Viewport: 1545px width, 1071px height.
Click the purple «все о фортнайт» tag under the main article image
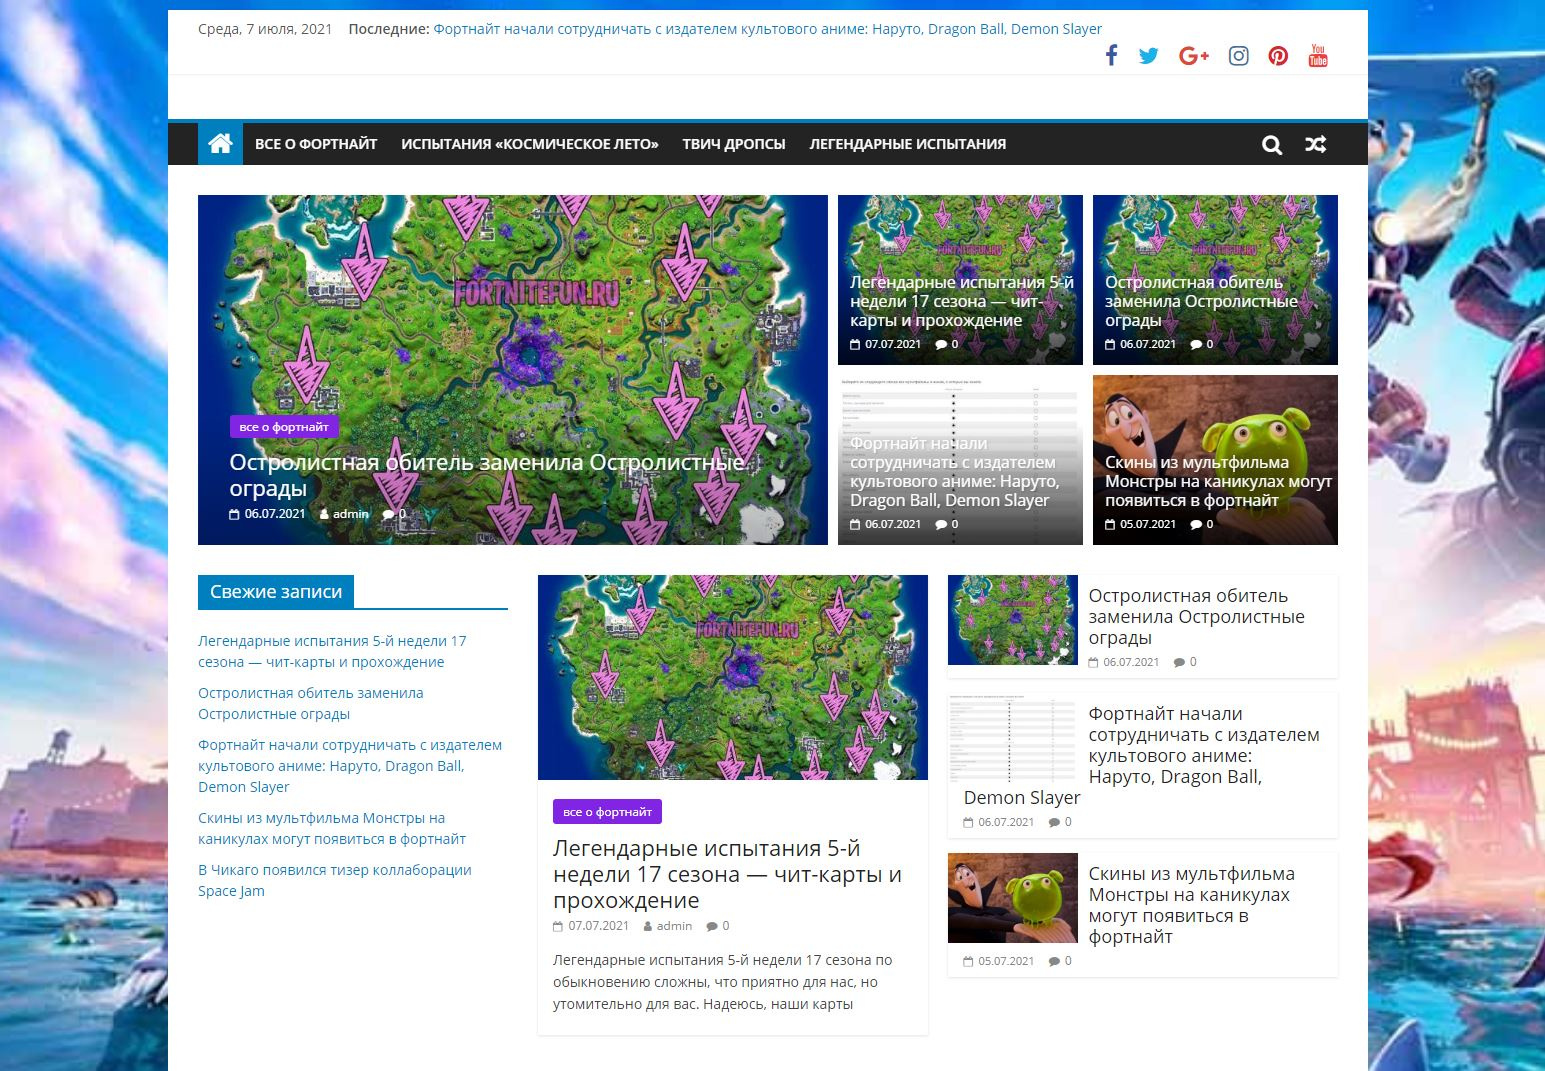point(607,812)
